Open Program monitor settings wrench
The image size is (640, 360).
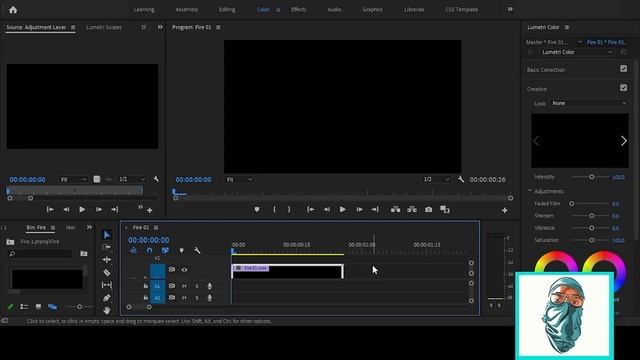tap(461, 179)
